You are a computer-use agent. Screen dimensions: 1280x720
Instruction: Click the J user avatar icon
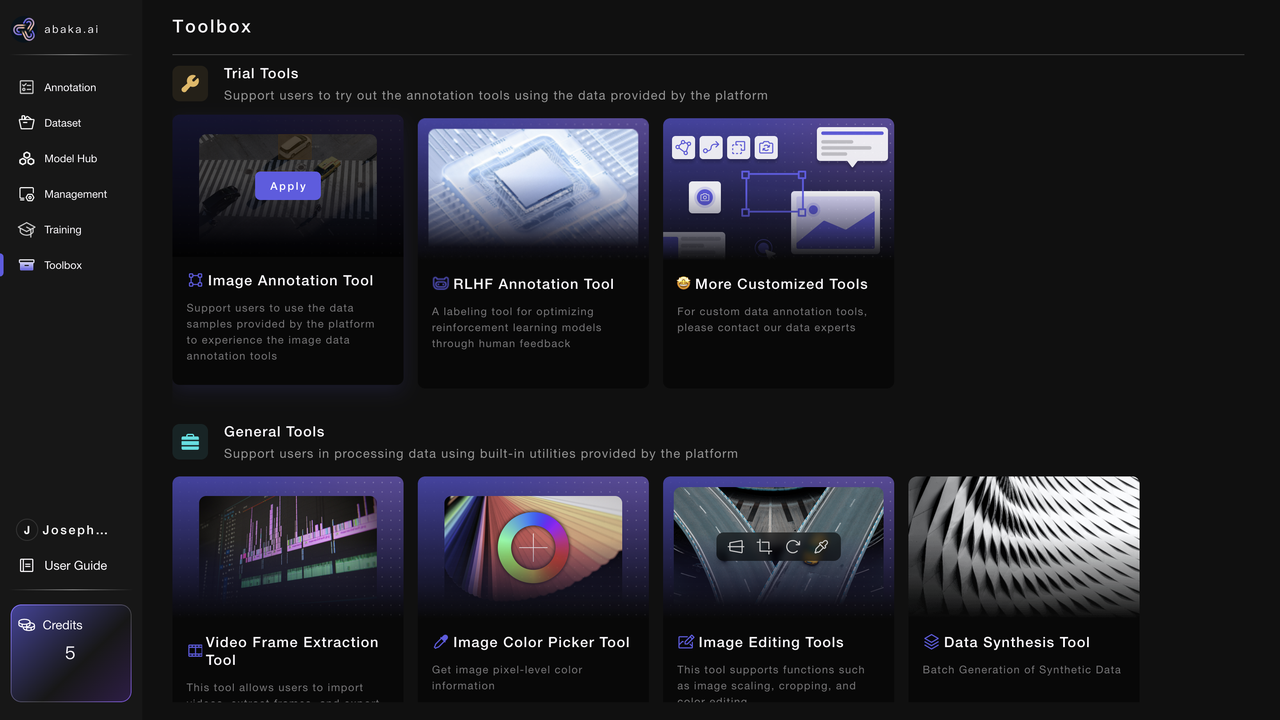27,530
